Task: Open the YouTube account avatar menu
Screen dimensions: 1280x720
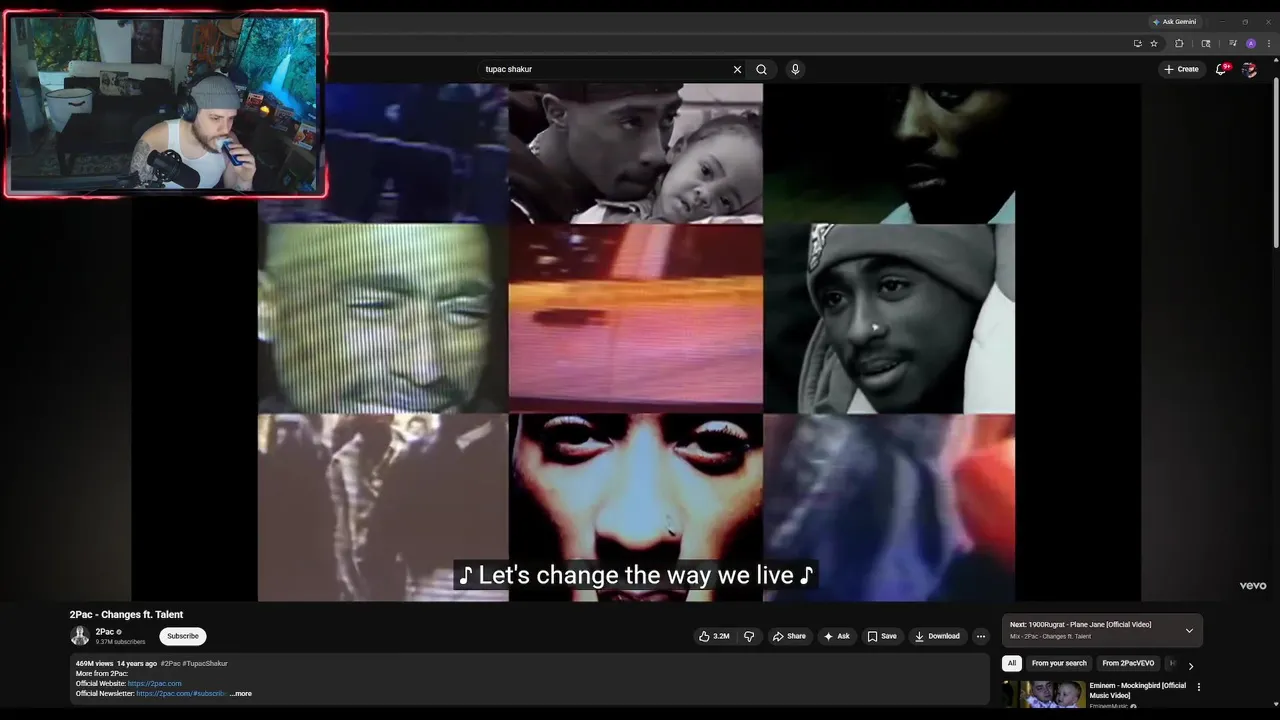Action: (x=1249, y=69)
